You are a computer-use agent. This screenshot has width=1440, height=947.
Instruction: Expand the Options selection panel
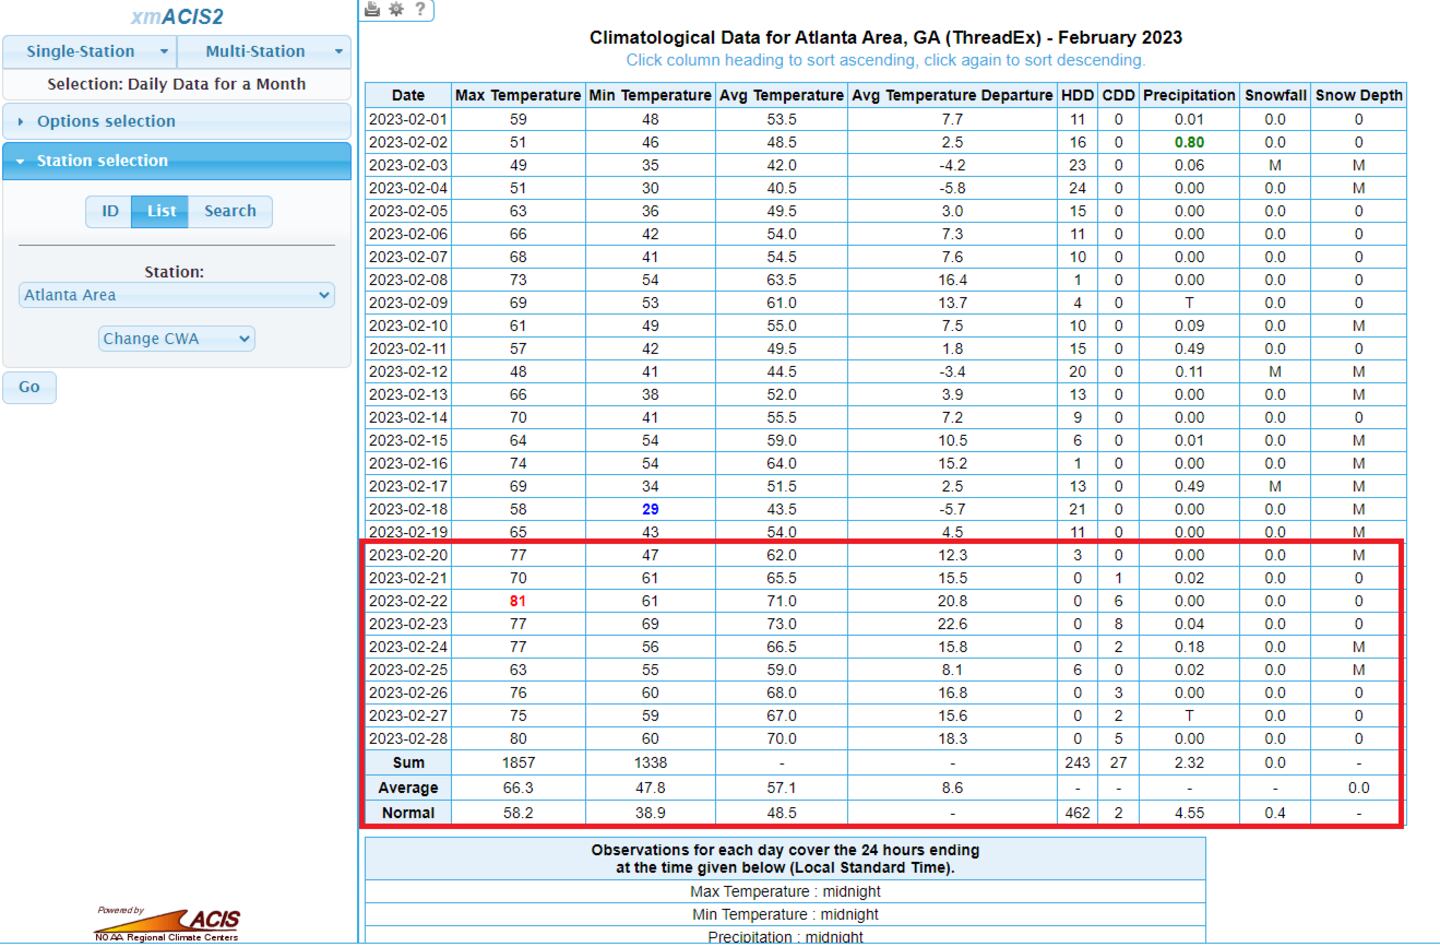tap(106, 121)
